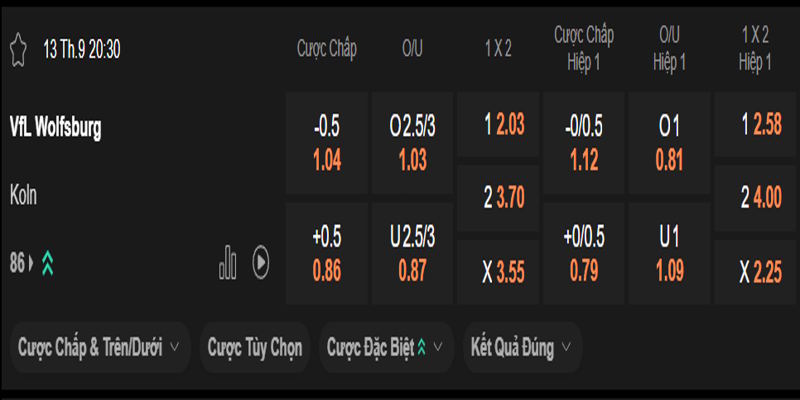Choose first-half Over 1 at 0.81
Image resolution: width=800 pixels, height=400 pixels.
[x=669, y=142]
